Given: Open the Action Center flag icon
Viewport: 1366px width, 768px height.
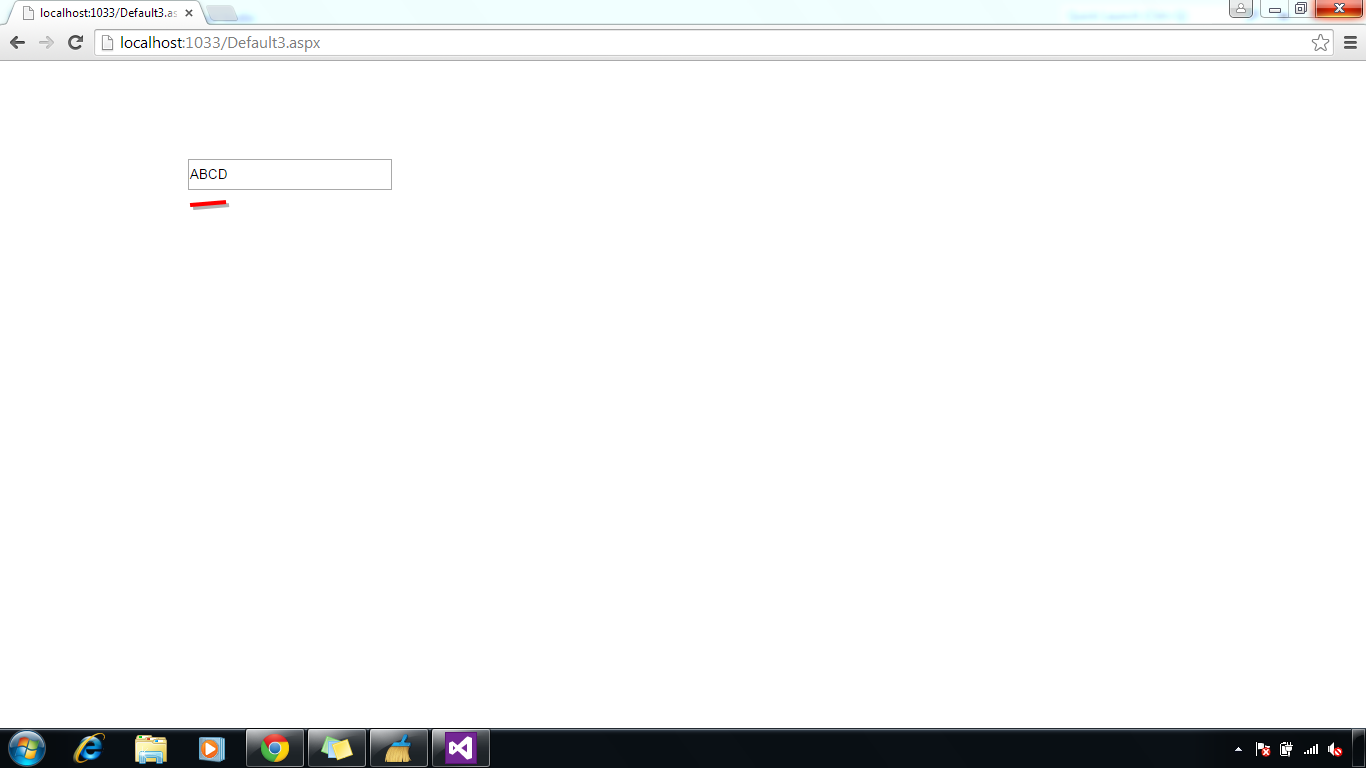Looking at the screenshot, I should click(x=1263, y=749).
